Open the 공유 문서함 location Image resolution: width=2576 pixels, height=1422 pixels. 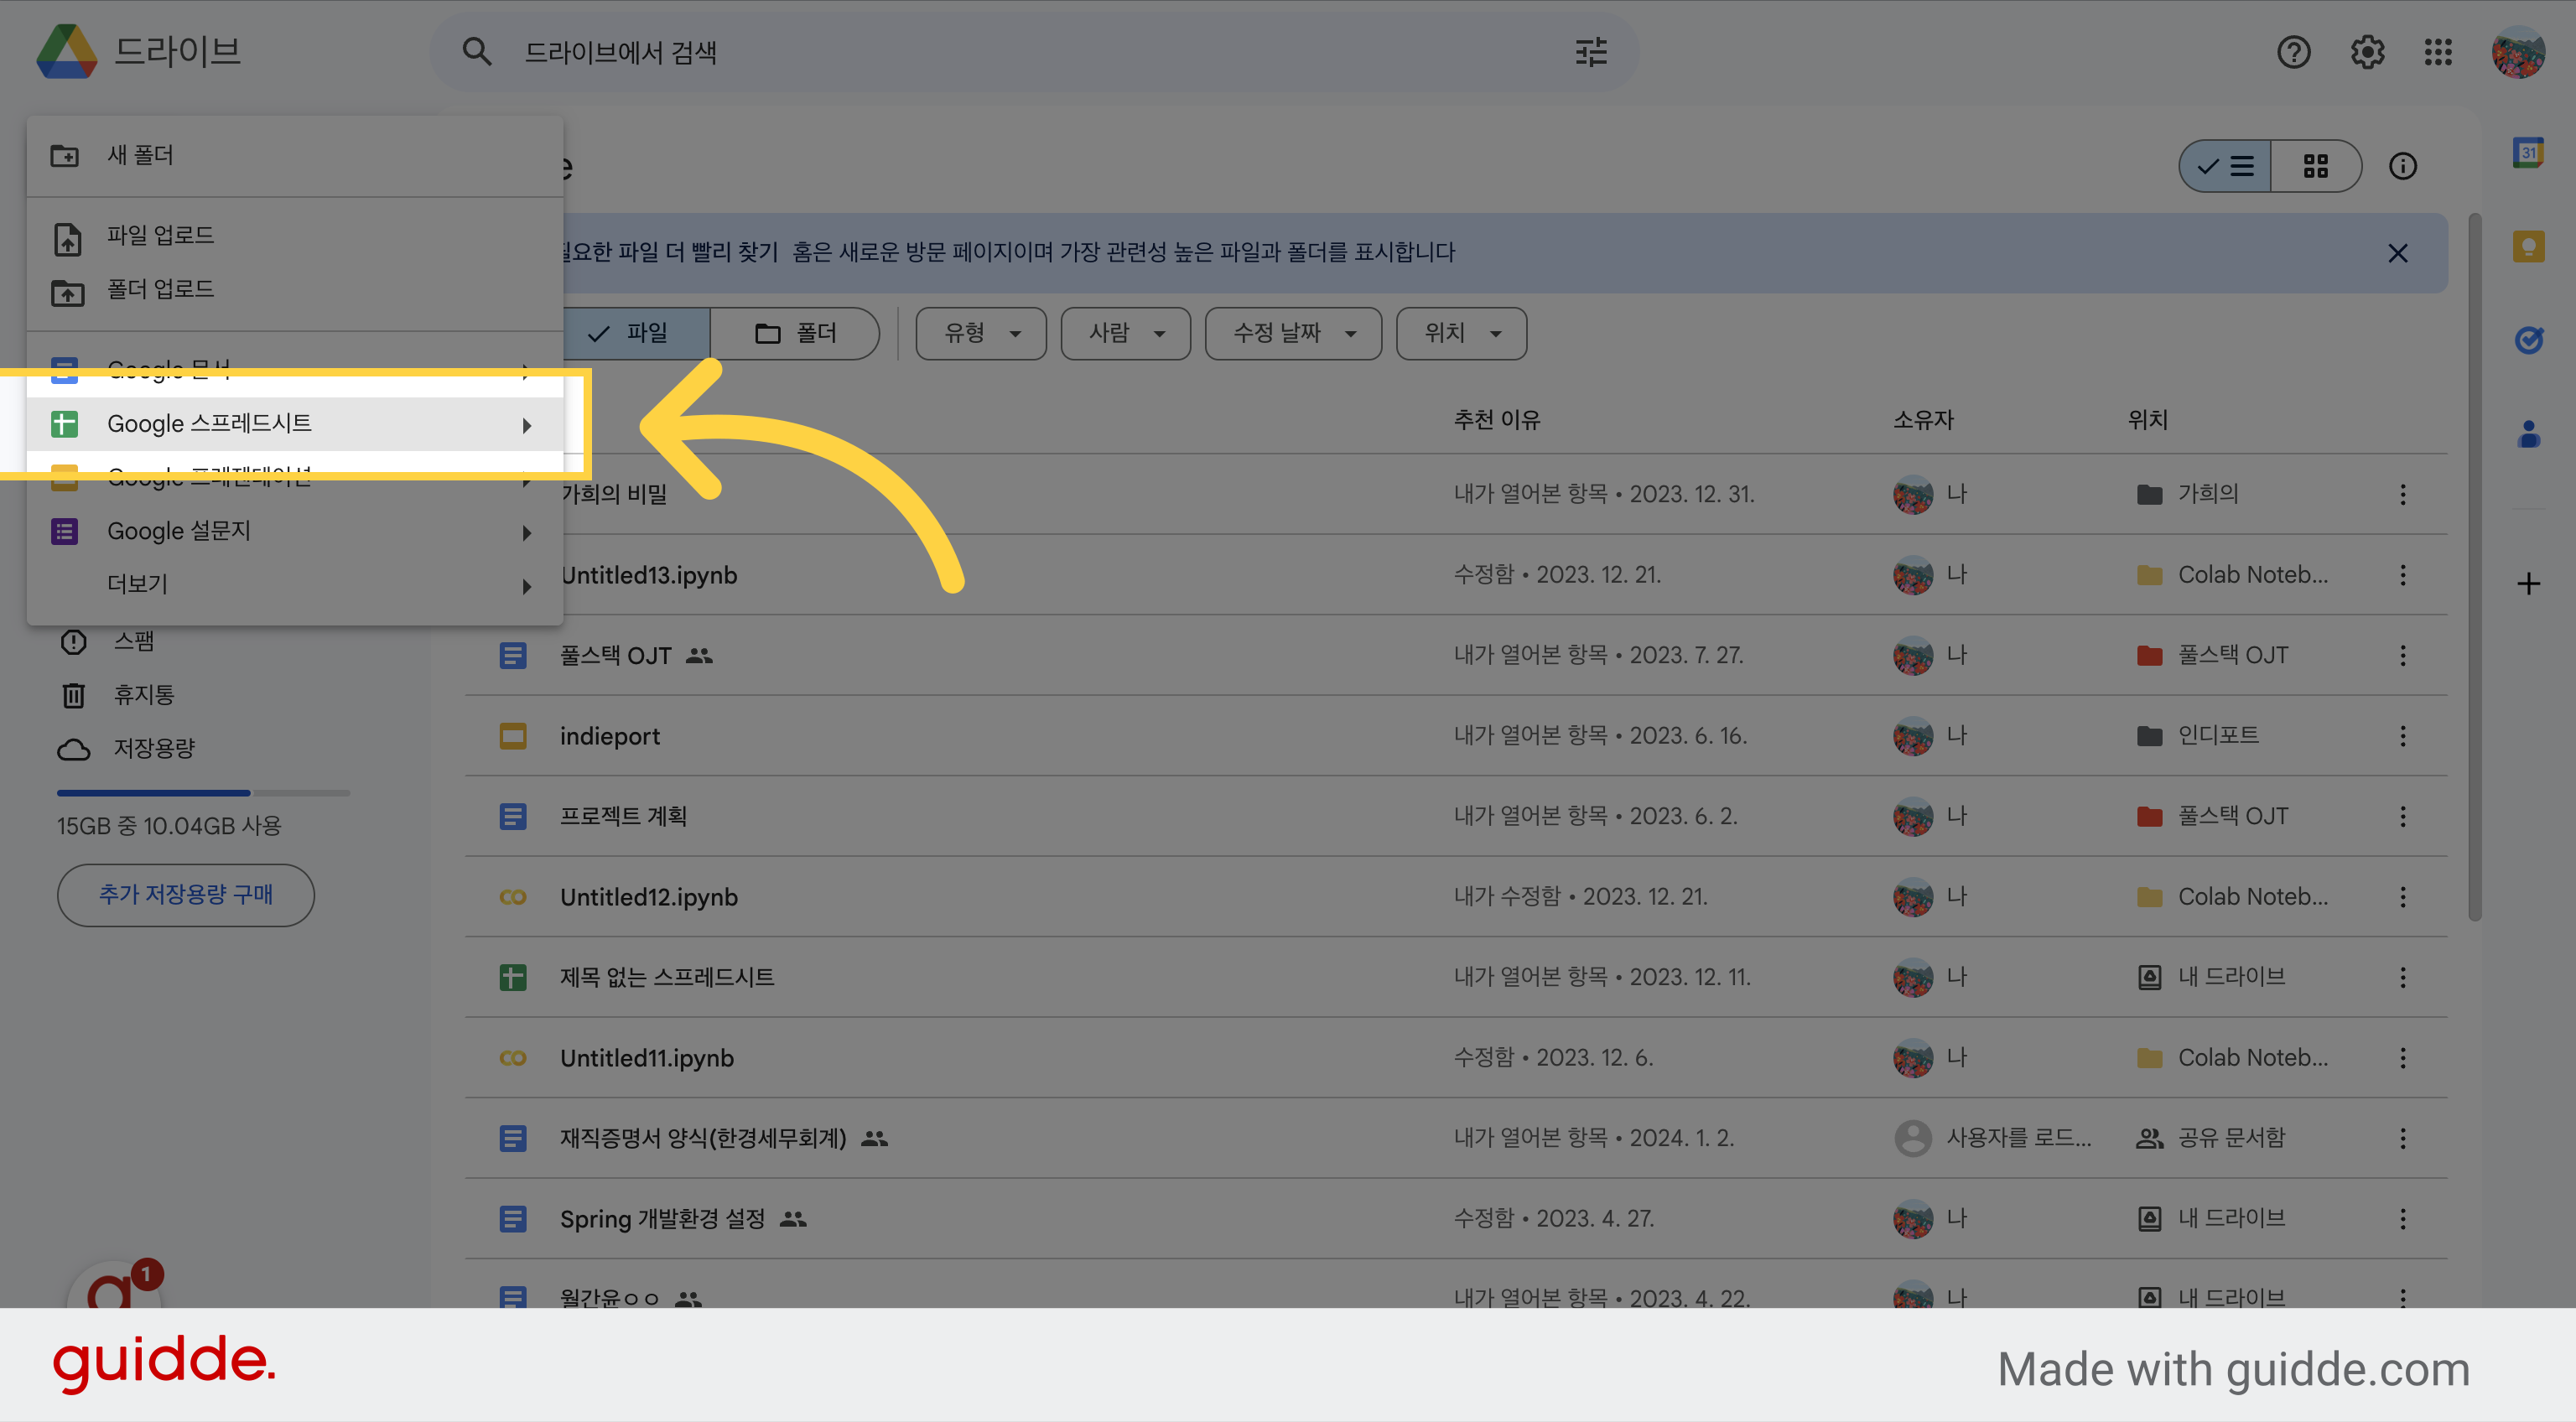tap(2210, 1138)
